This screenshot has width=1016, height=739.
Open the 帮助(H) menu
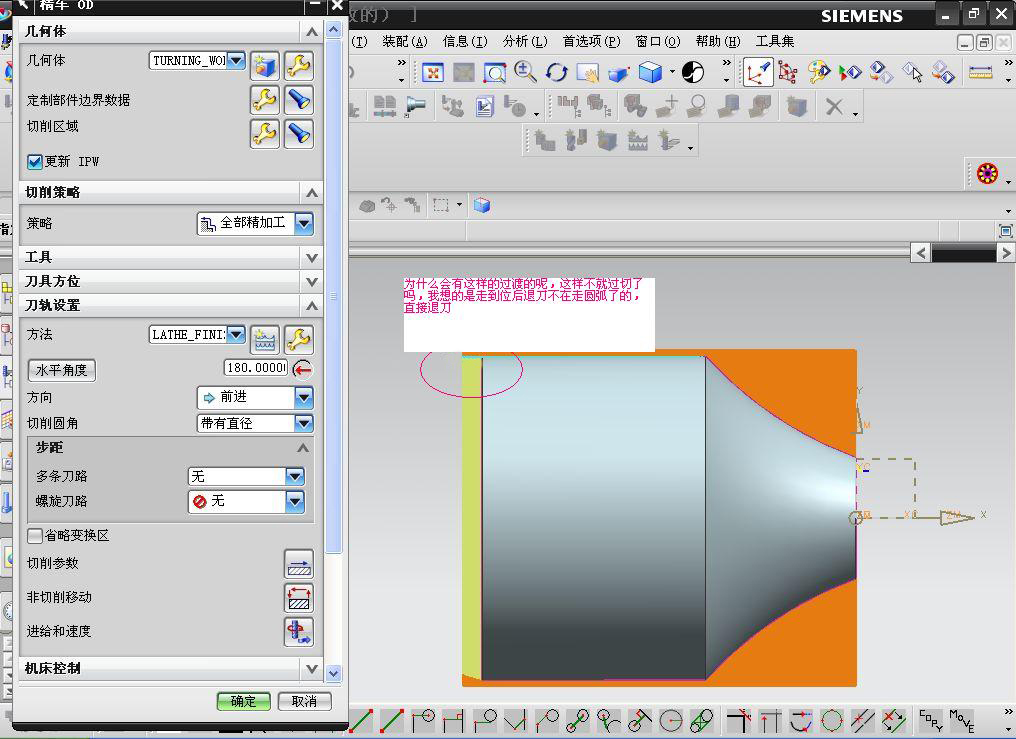pos(717,41)
